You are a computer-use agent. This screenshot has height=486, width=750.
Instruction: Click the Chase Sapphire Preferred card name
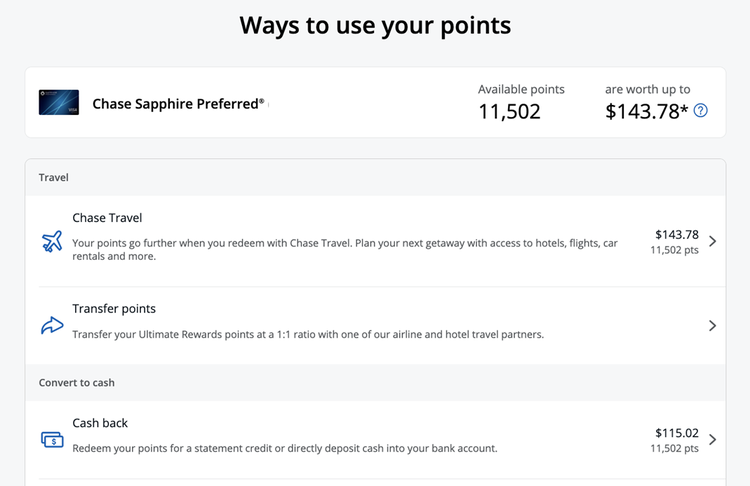pyautogui.click(x=178, y=104)
